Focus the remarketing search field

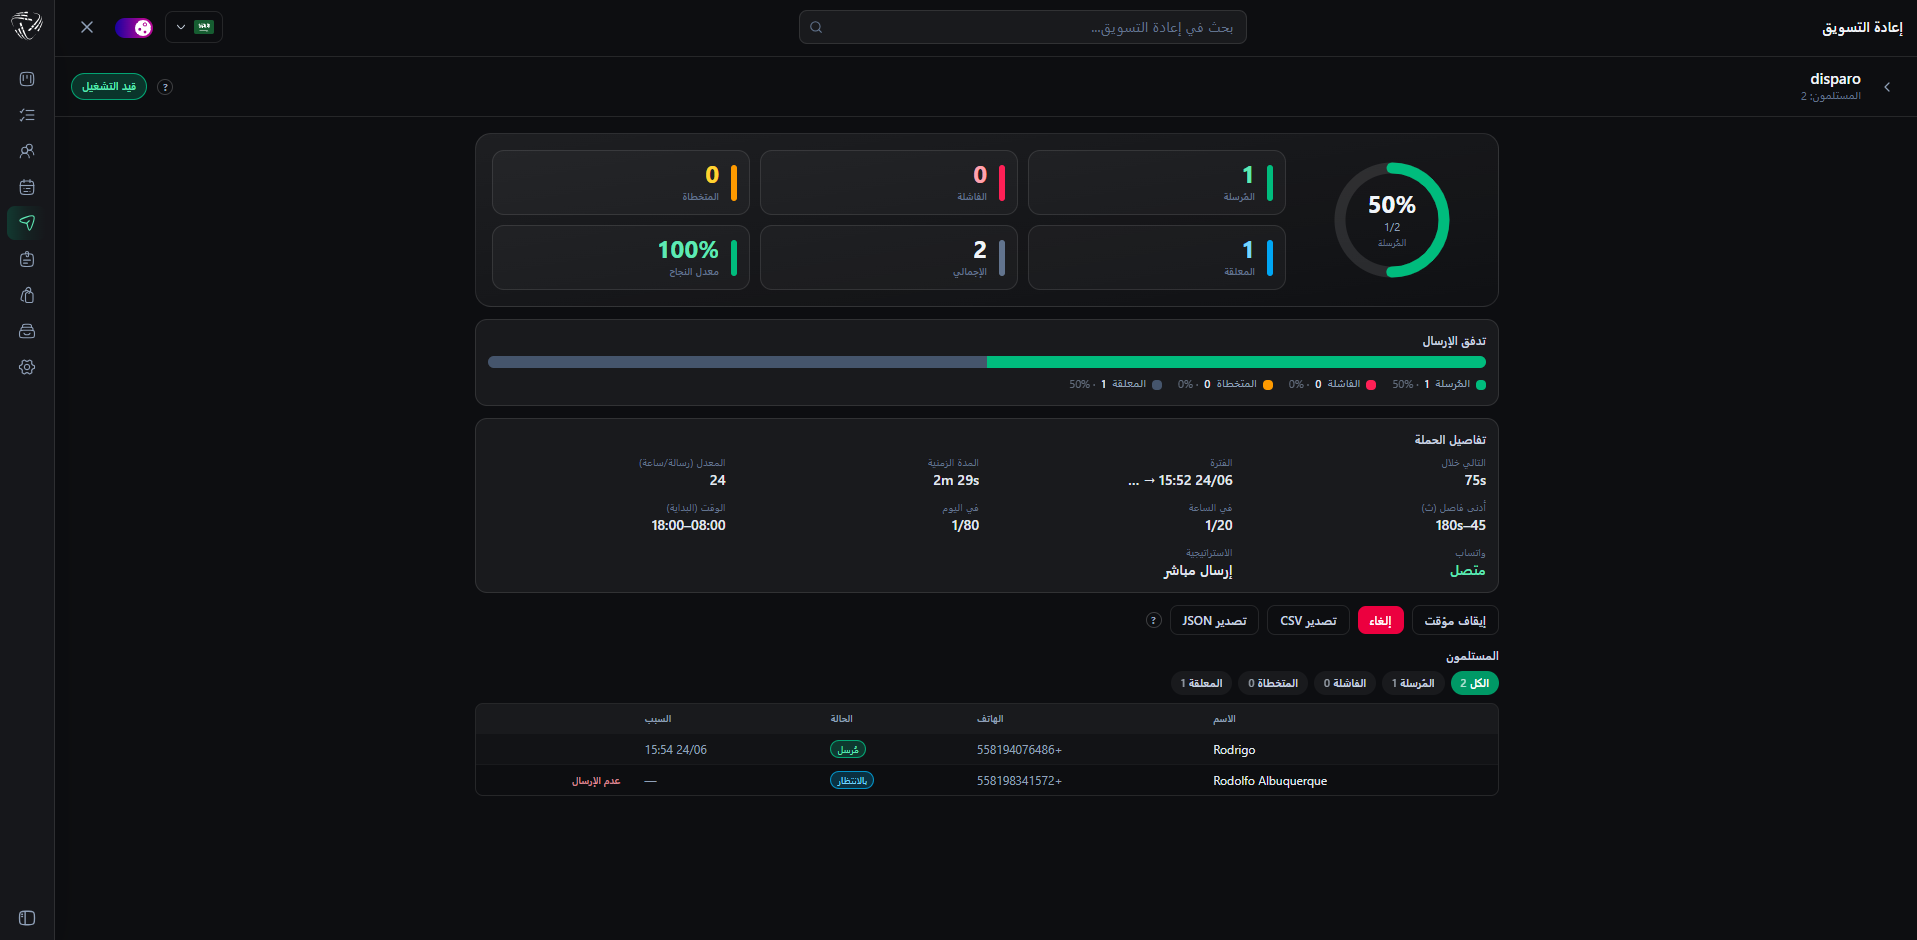[1022, 27]
